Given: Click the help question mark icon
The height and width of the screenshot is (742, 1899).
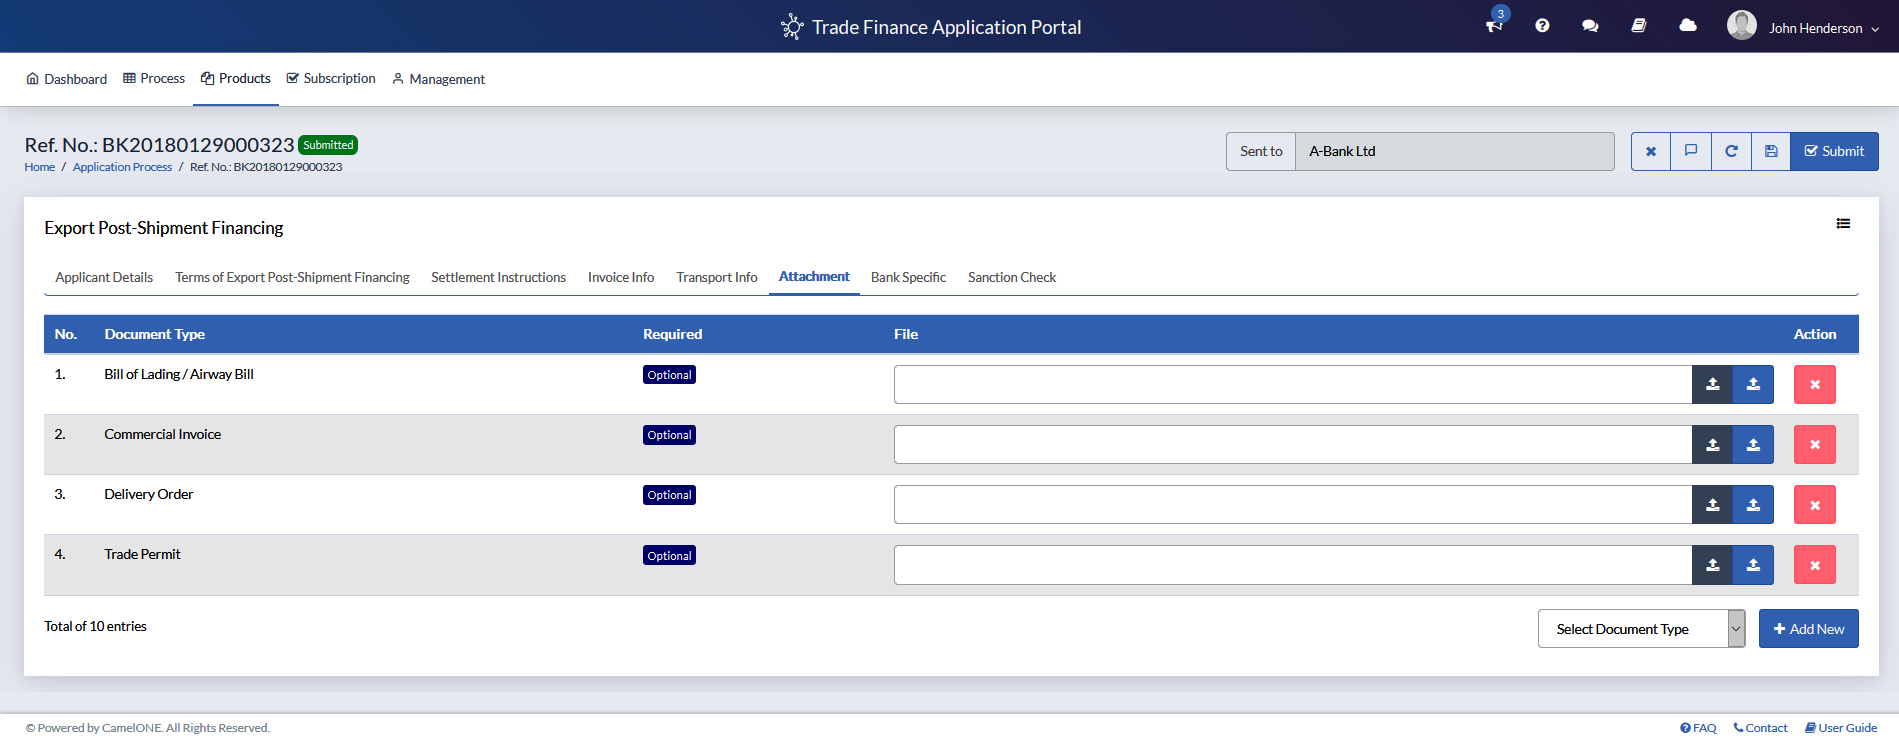Looking at the screenshot, I should (1542, 26).
